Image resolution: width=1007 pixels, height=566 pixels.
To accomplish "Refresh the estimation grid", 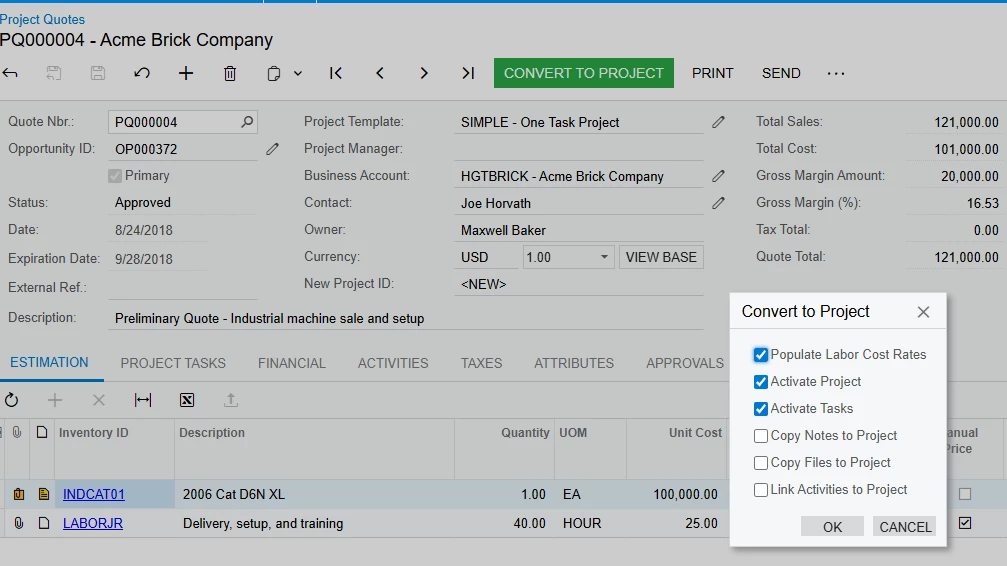I will tap(12, 400).
